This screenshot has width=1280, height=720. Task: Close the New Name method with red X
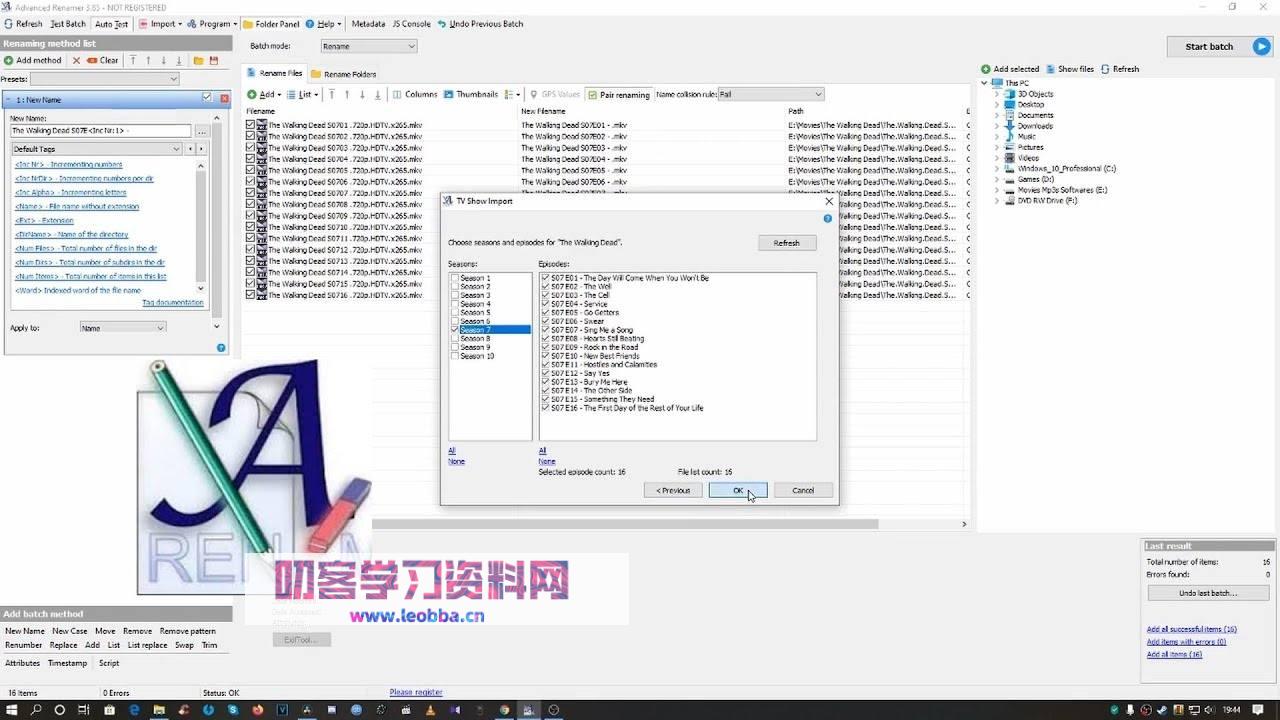click(x=224, y=98)
